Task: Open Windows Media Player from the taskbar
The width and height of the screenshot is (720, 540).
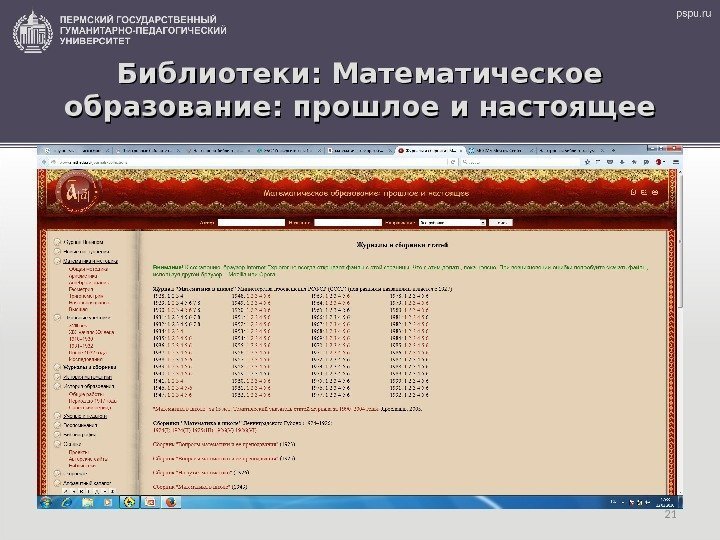Action: 108,502
